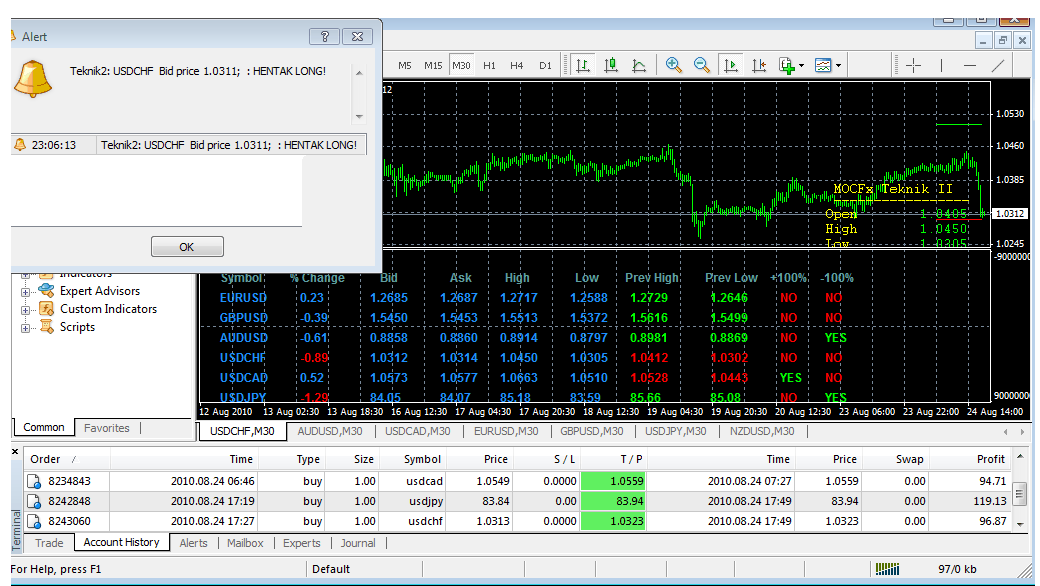1040x586 pixels.
Task: Switch to the Trade terminal tab
Action: click(x=49, y=543)
